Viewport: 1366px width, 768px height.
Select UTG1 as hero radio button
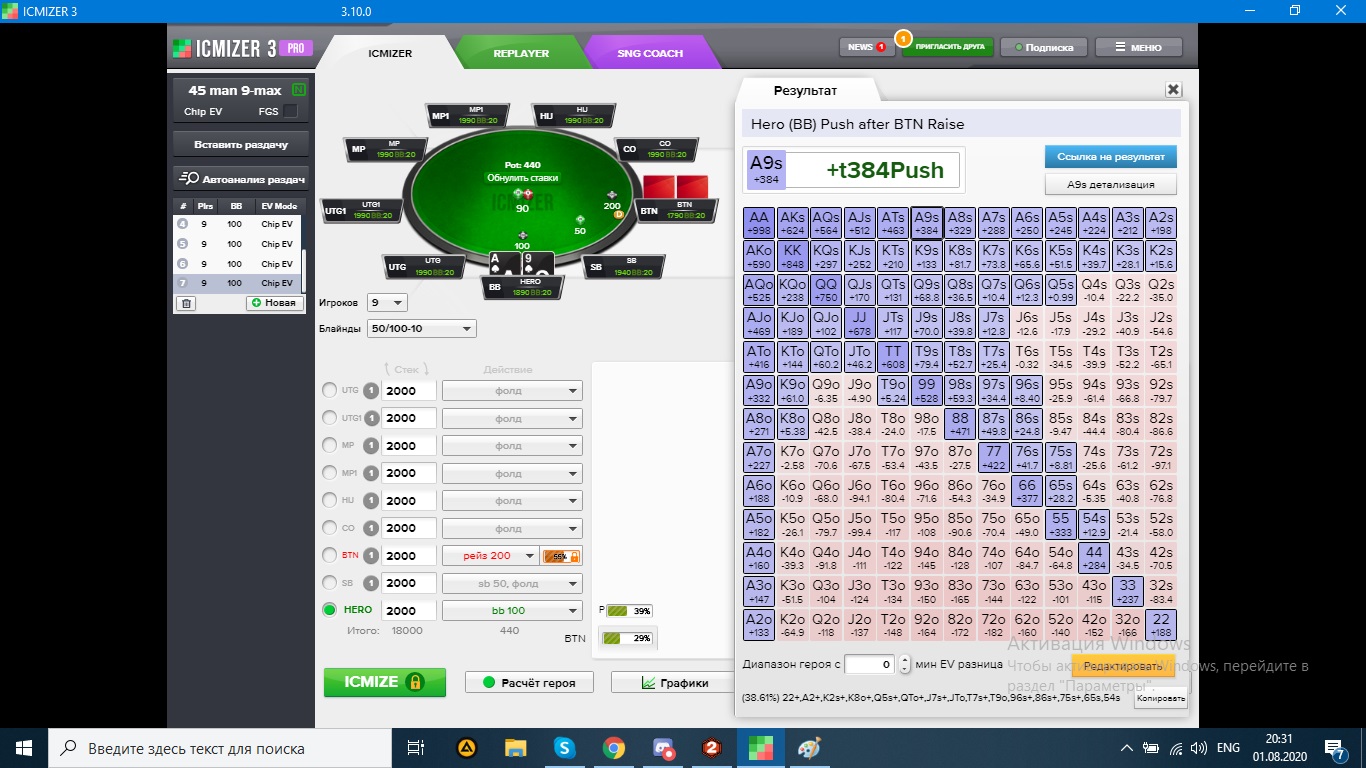tap(330, 418)
